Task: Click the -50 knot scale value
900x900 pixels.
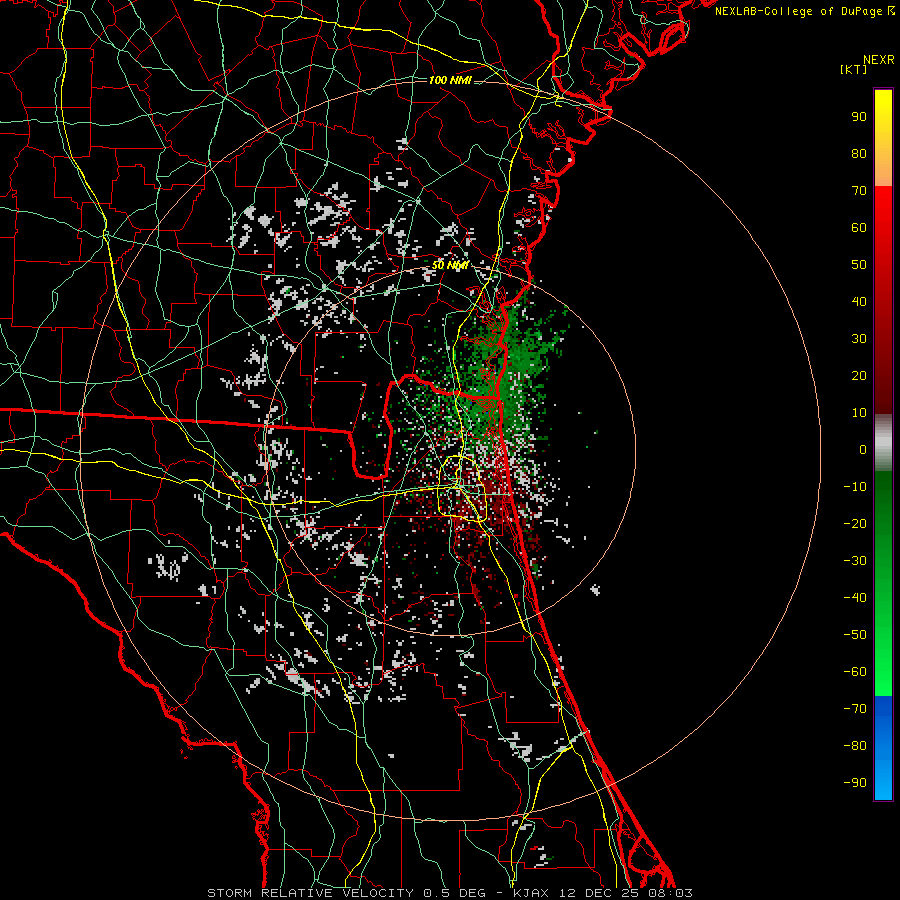Action: [855, 635]
